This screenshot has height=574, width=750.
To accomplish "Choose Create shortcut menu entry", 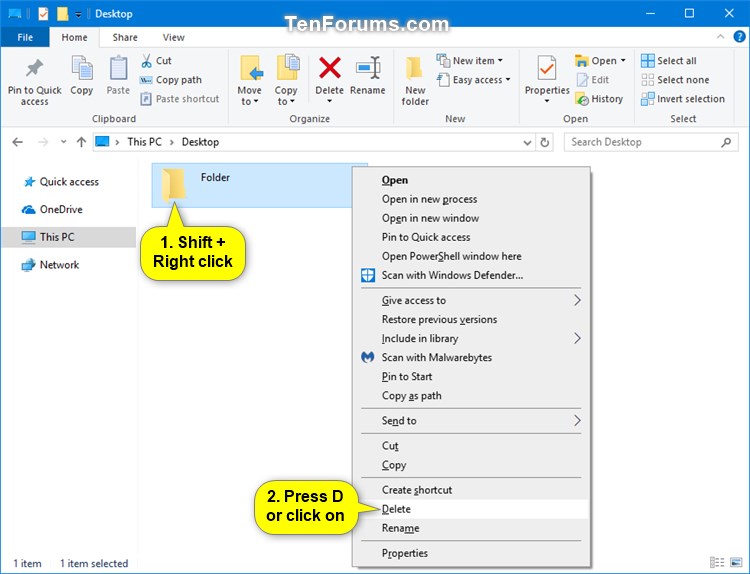I will coord(471,490).
